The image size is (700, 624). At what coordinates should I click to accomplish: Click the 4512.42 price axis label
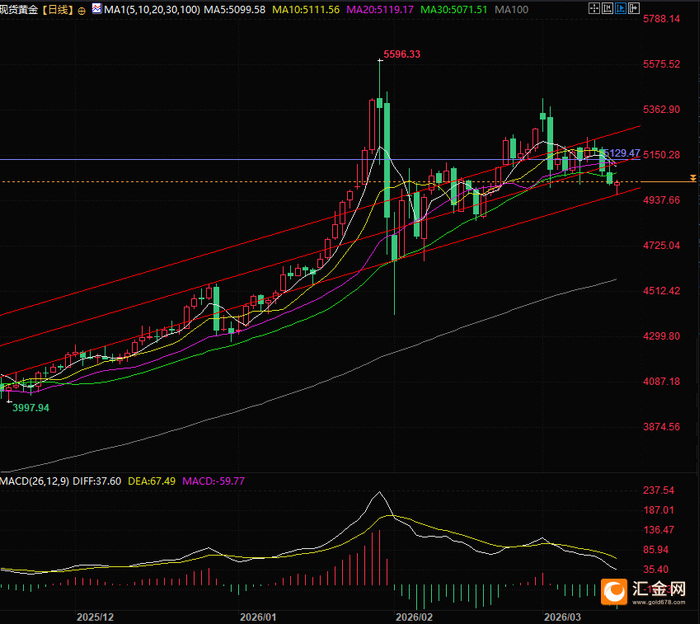pos(661,291)
